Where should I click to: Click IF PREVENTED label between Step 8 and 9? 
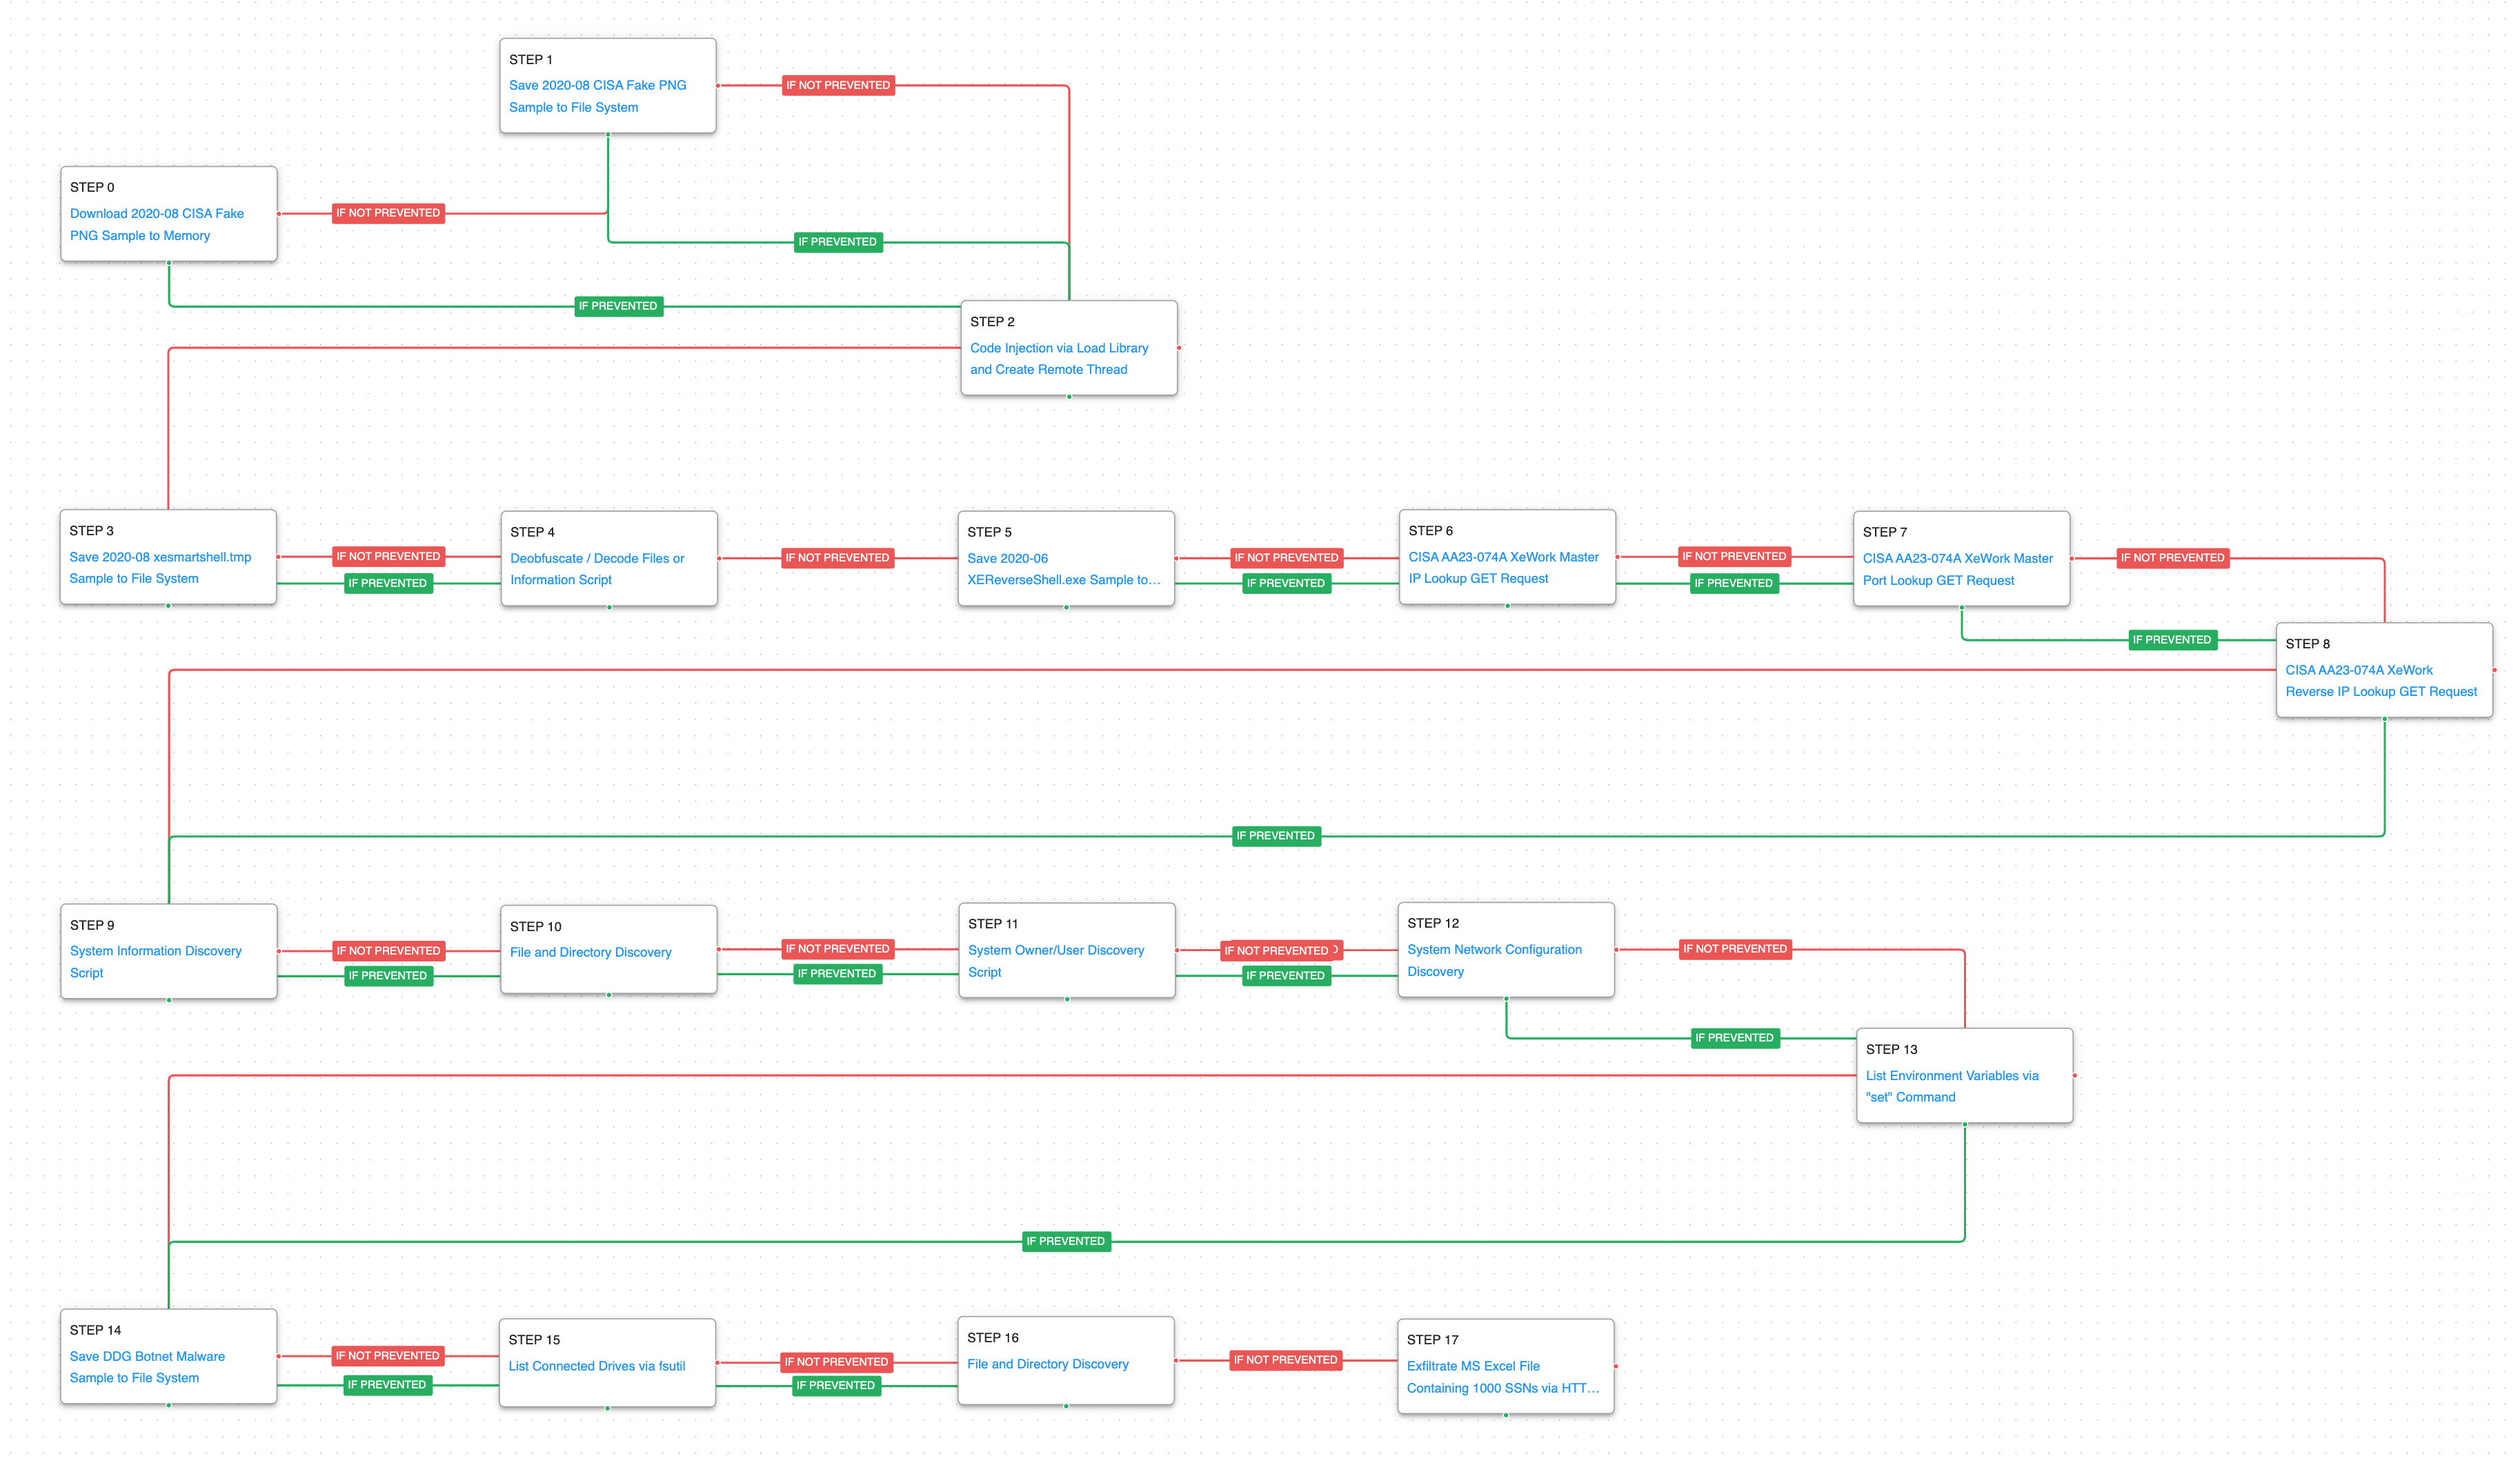(x=1275, y=836)
